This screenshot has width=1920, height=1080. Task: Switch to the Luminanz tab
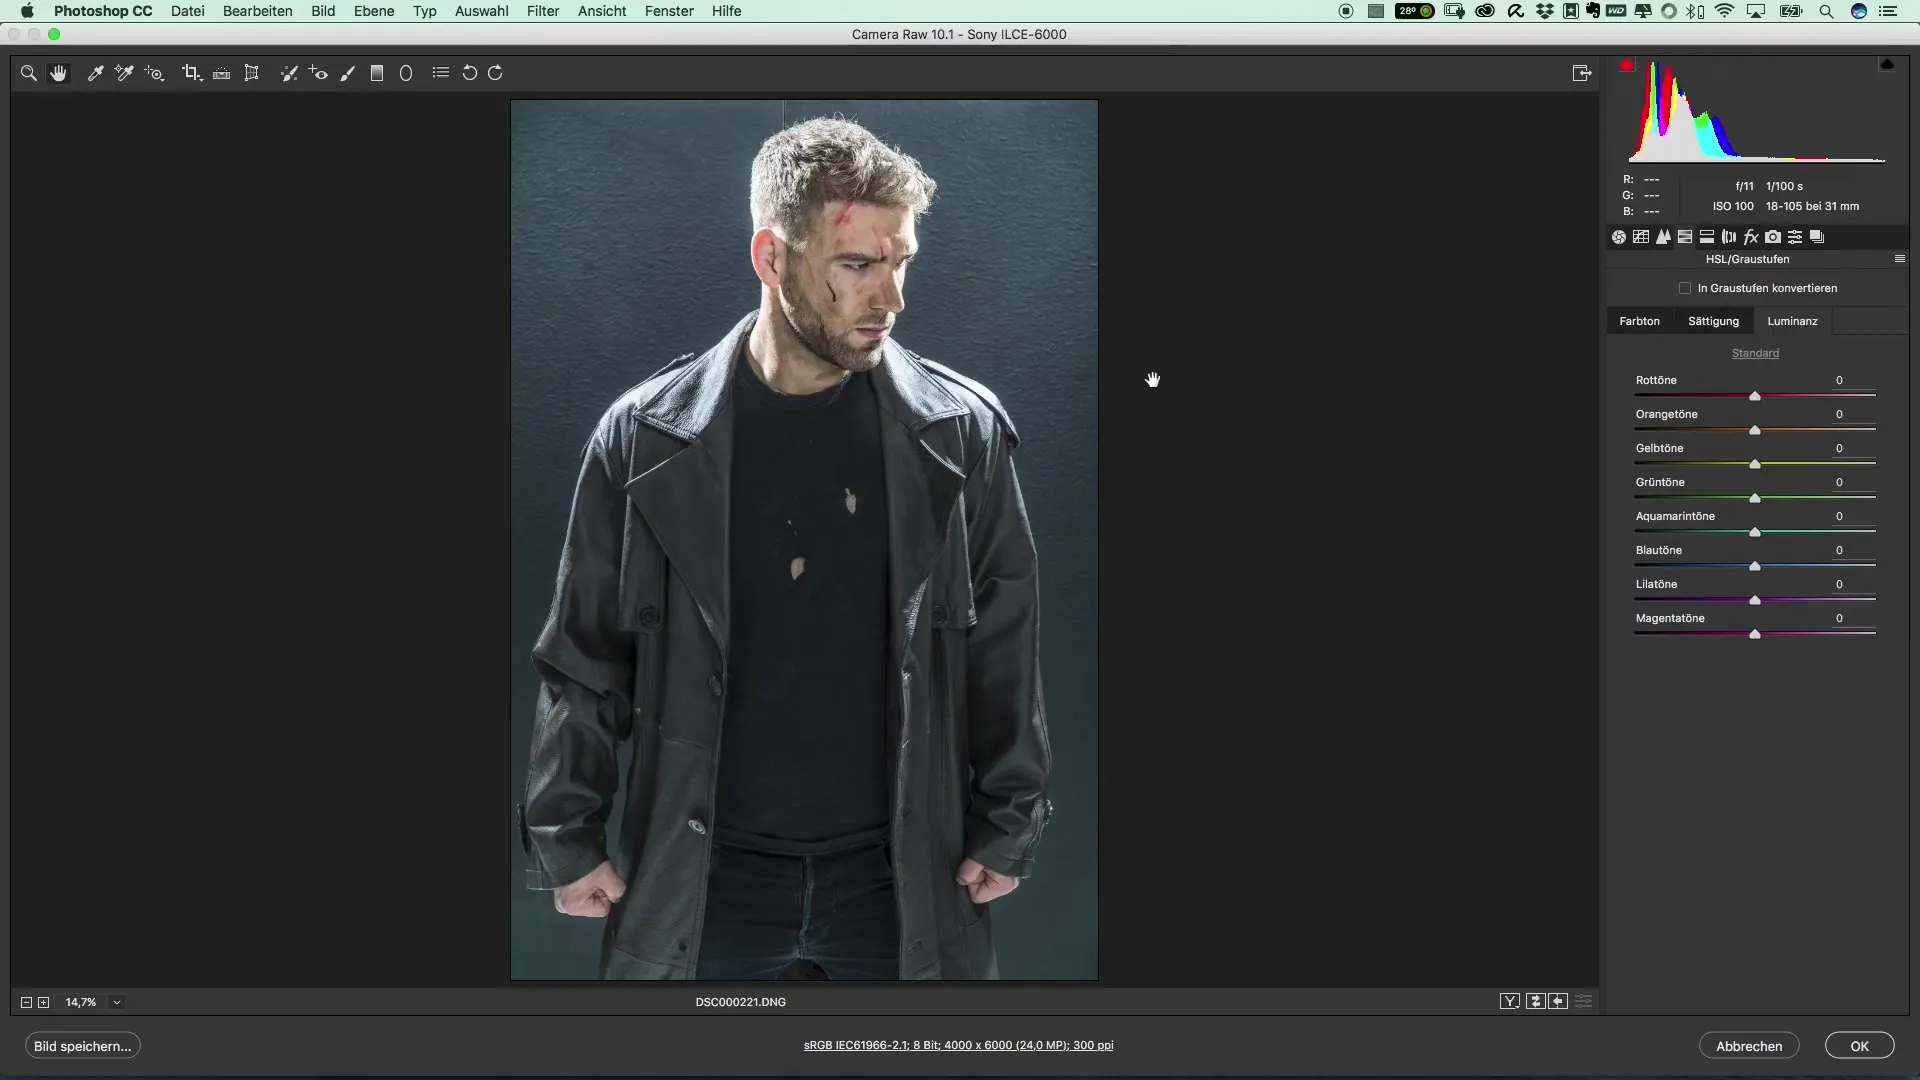1792,321
